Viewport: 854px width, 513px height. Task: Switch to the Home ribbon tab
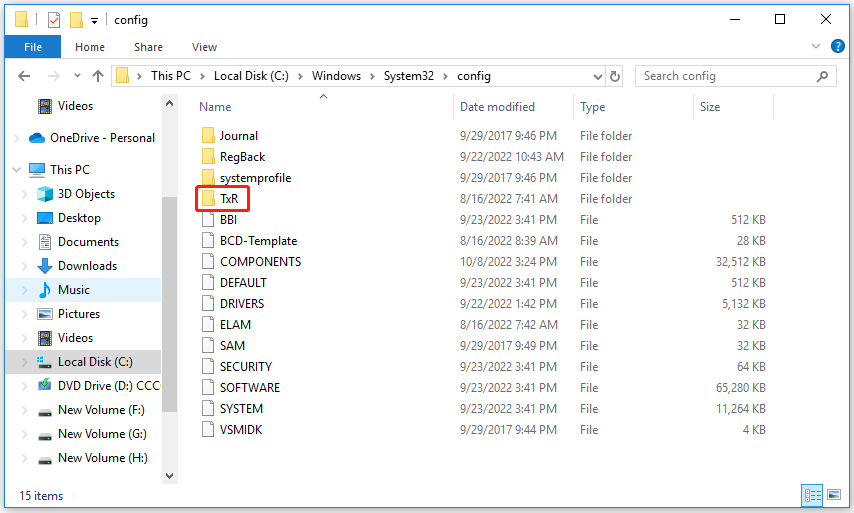coord(90,47)
